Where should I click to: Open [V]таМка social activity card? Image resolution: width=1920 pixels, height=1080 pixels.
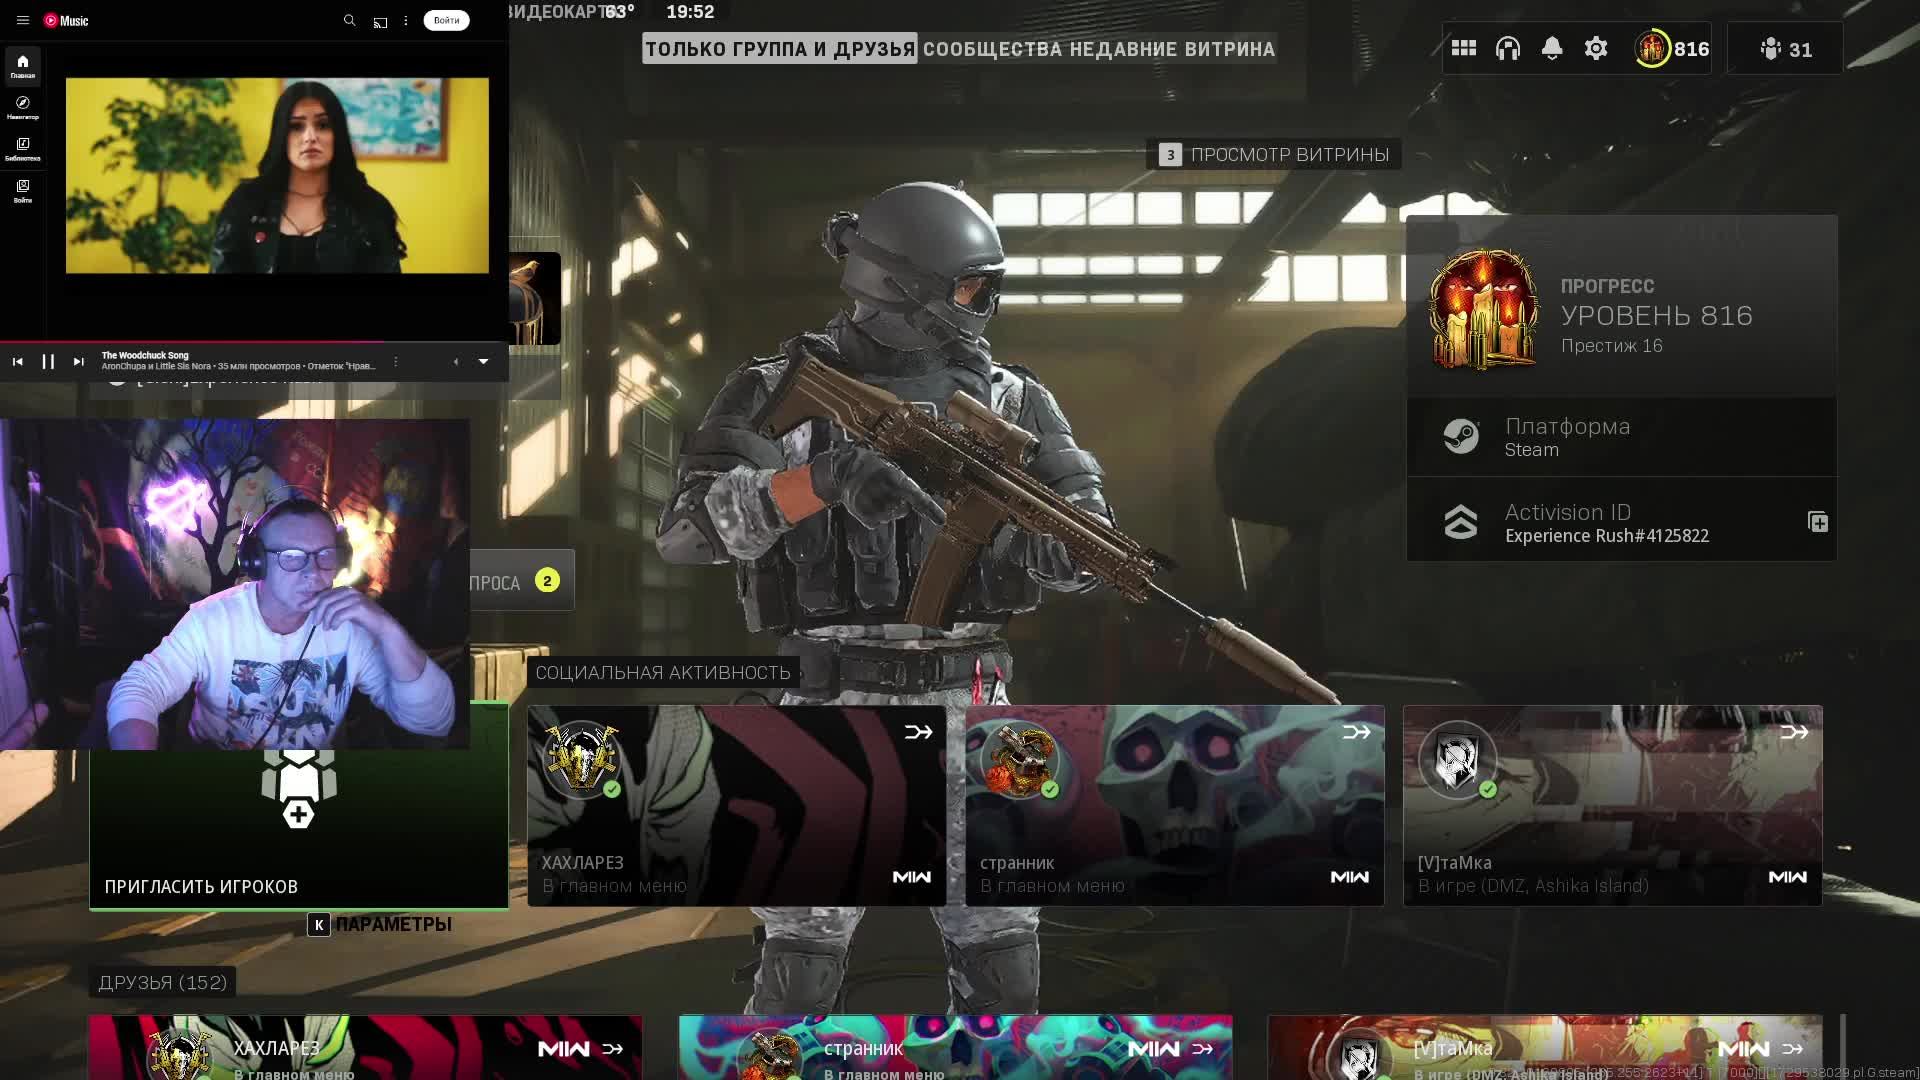point(1613,806)
